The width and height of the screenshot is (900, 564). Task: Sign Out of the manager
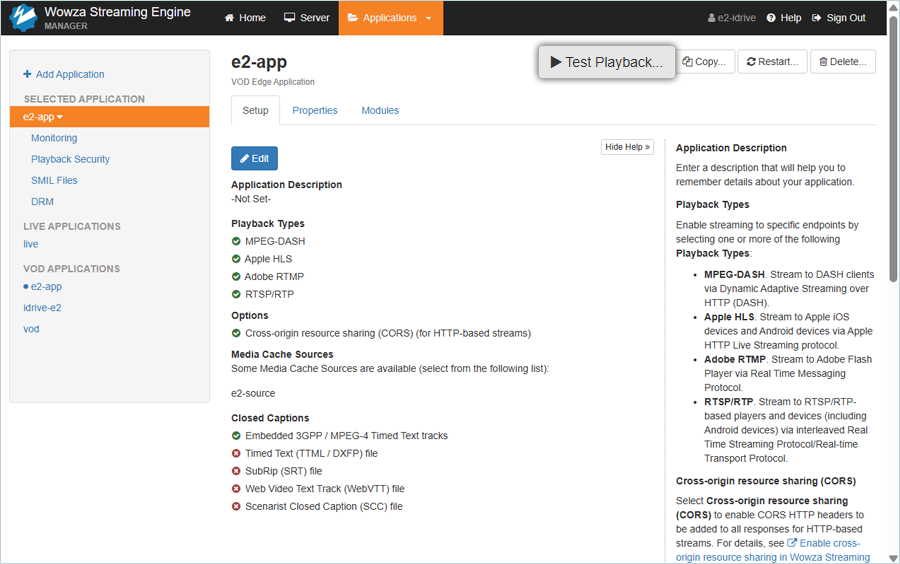pos(839,18)
